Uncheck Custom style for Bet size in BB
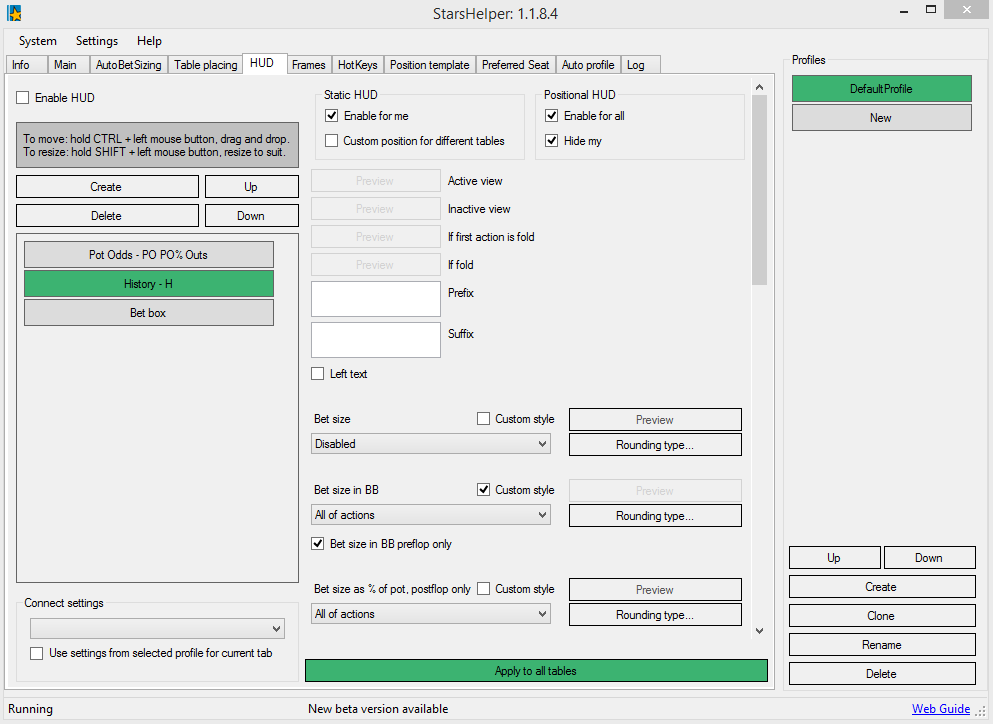This screenshot has width=993, height=724. pos(483,490)
